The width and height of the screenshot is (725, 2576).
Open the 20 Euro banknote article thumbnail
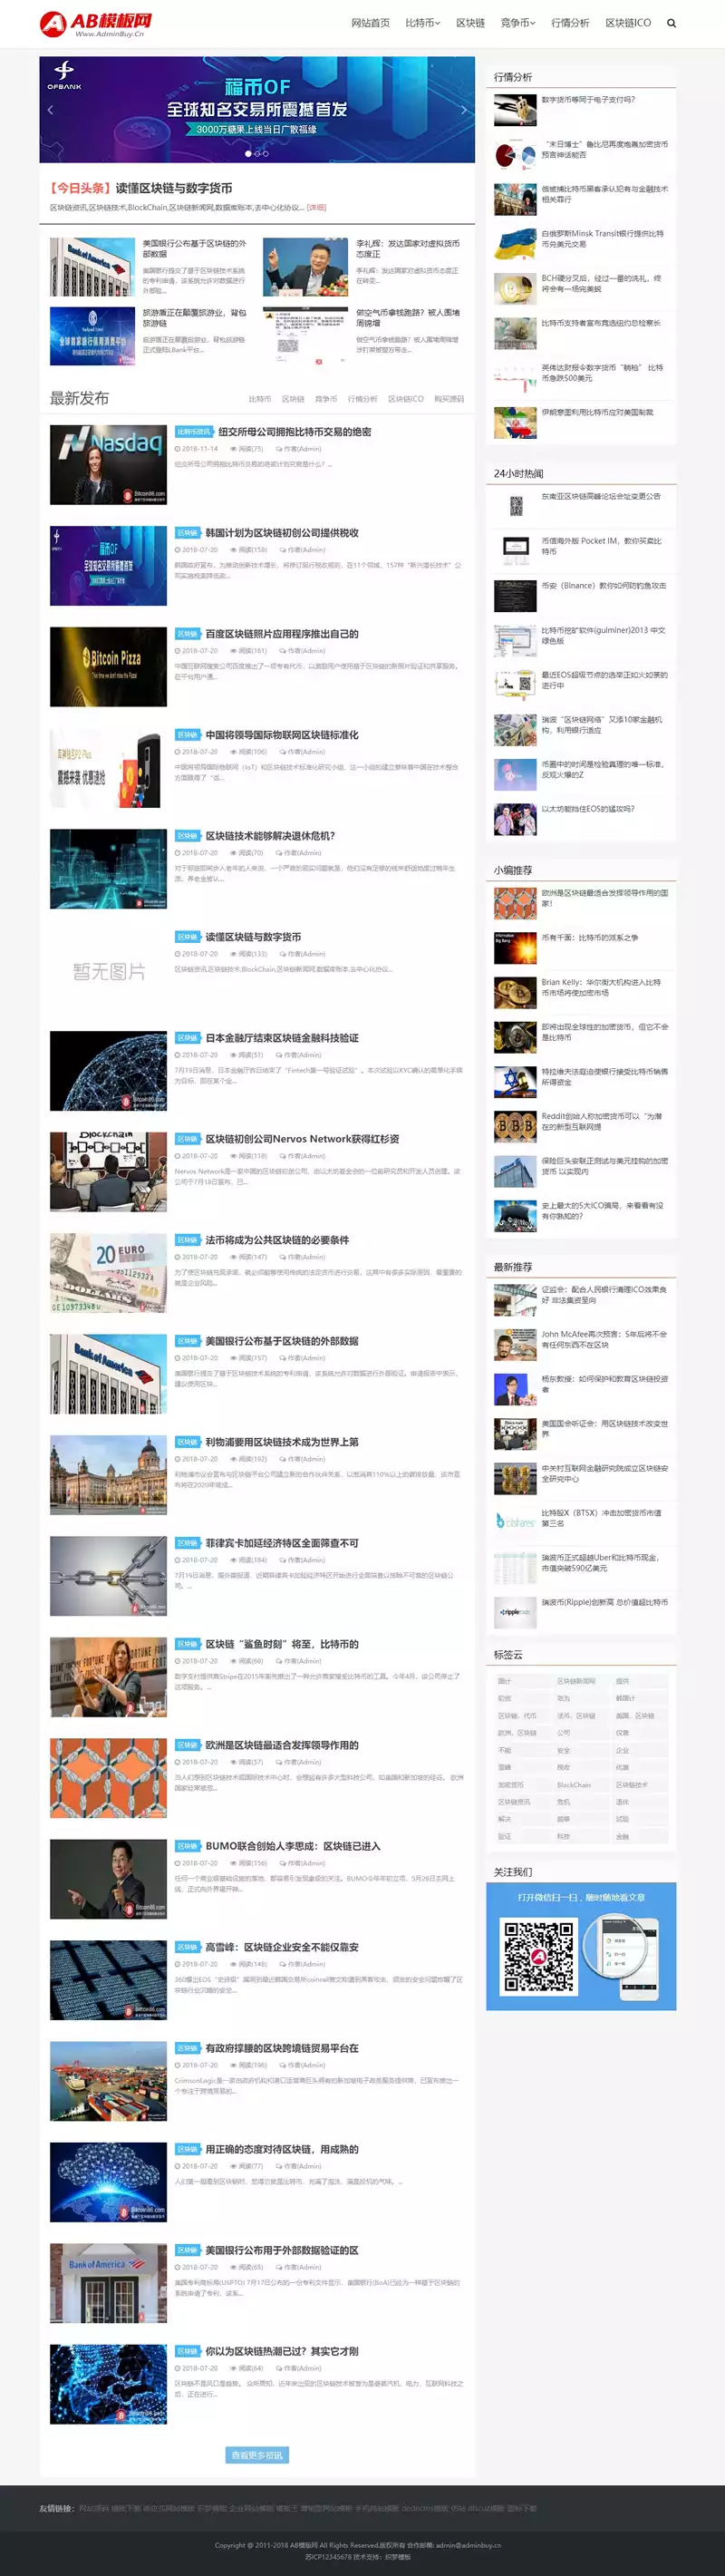[108, 1273]
